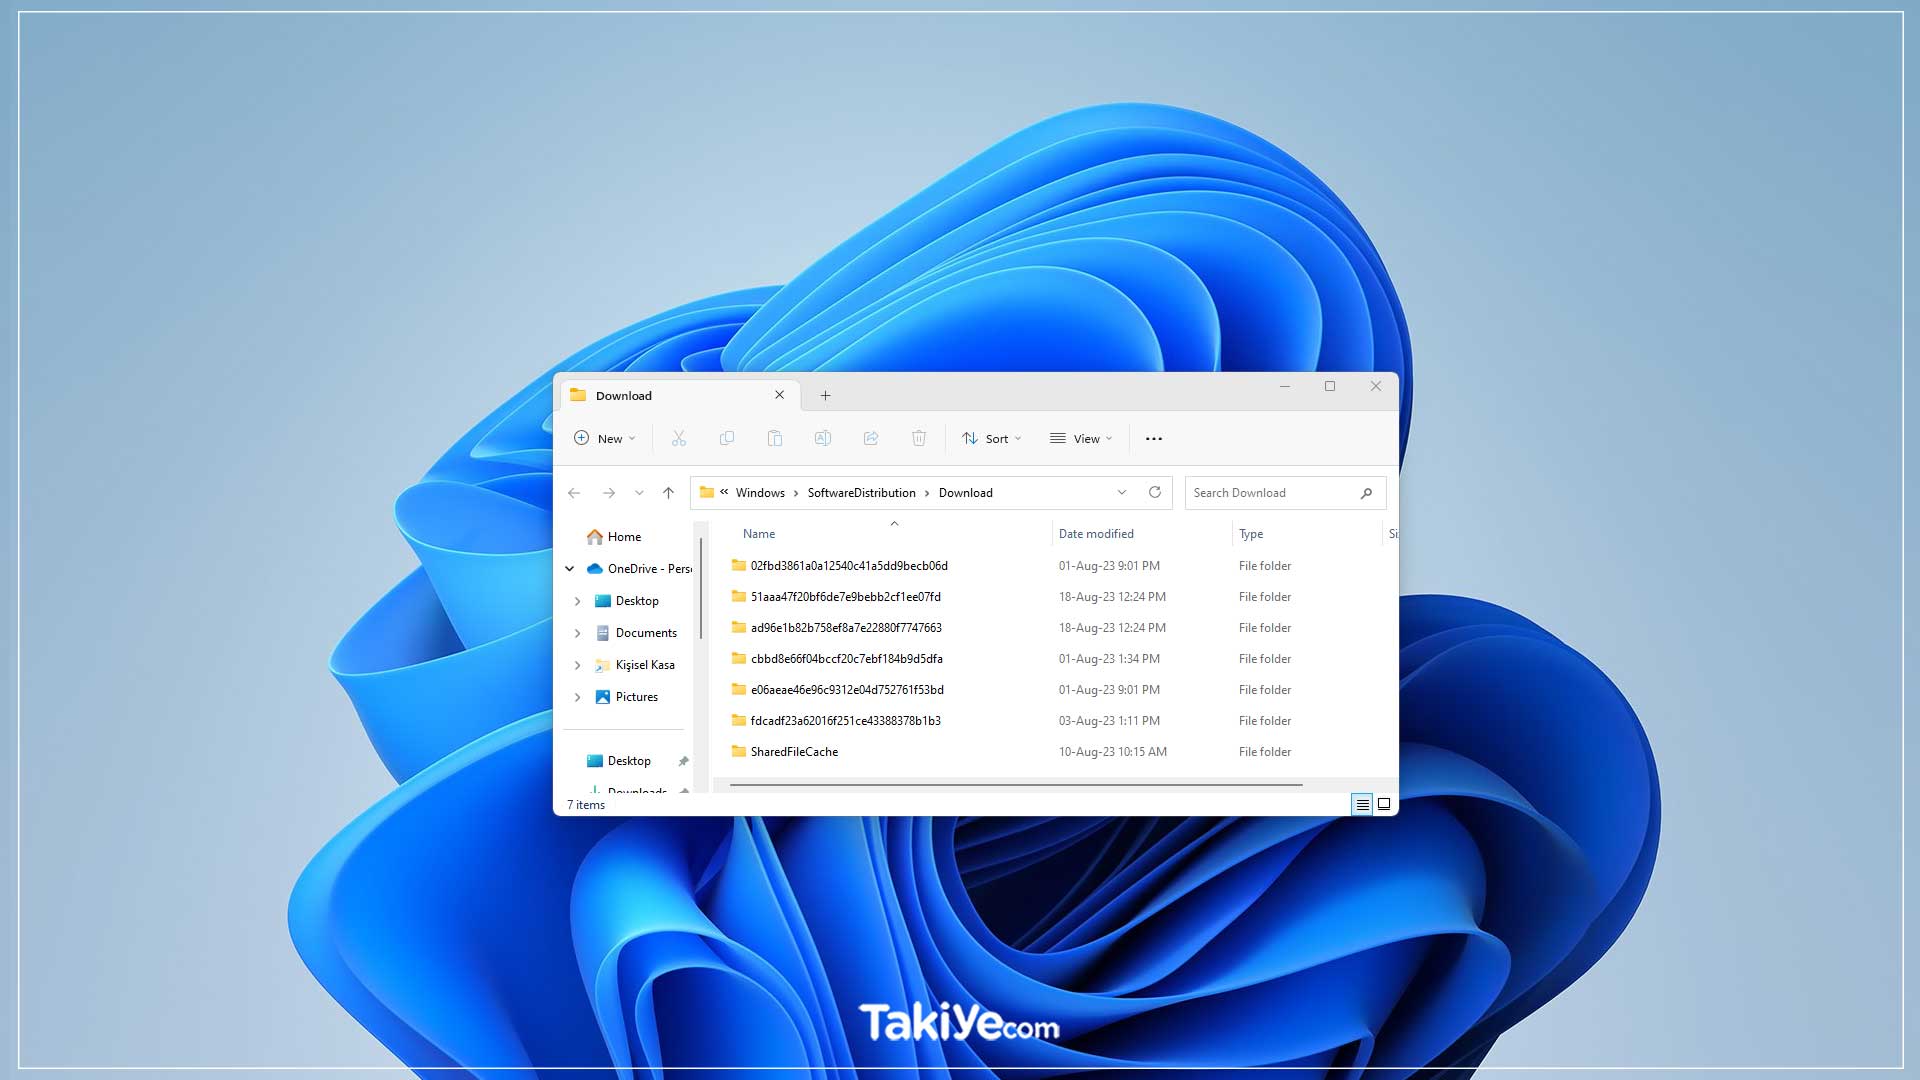The height and width of the screenshot is (1080, 1920).
Task: Click the 7 items status text
Action: point(586,805)
